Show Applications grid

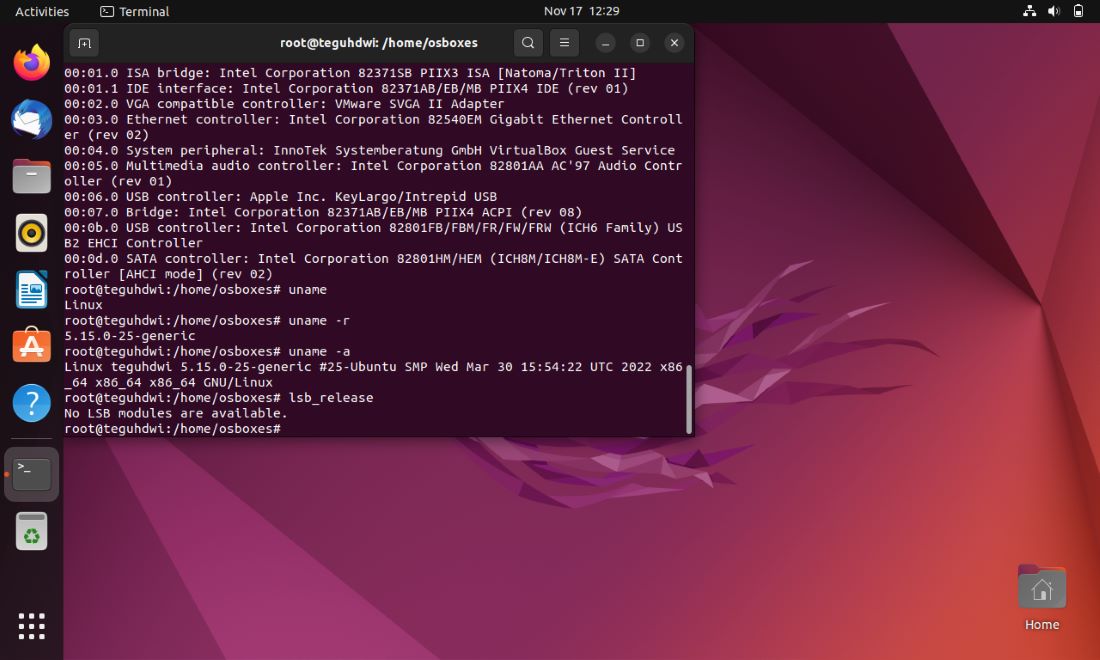32,626
